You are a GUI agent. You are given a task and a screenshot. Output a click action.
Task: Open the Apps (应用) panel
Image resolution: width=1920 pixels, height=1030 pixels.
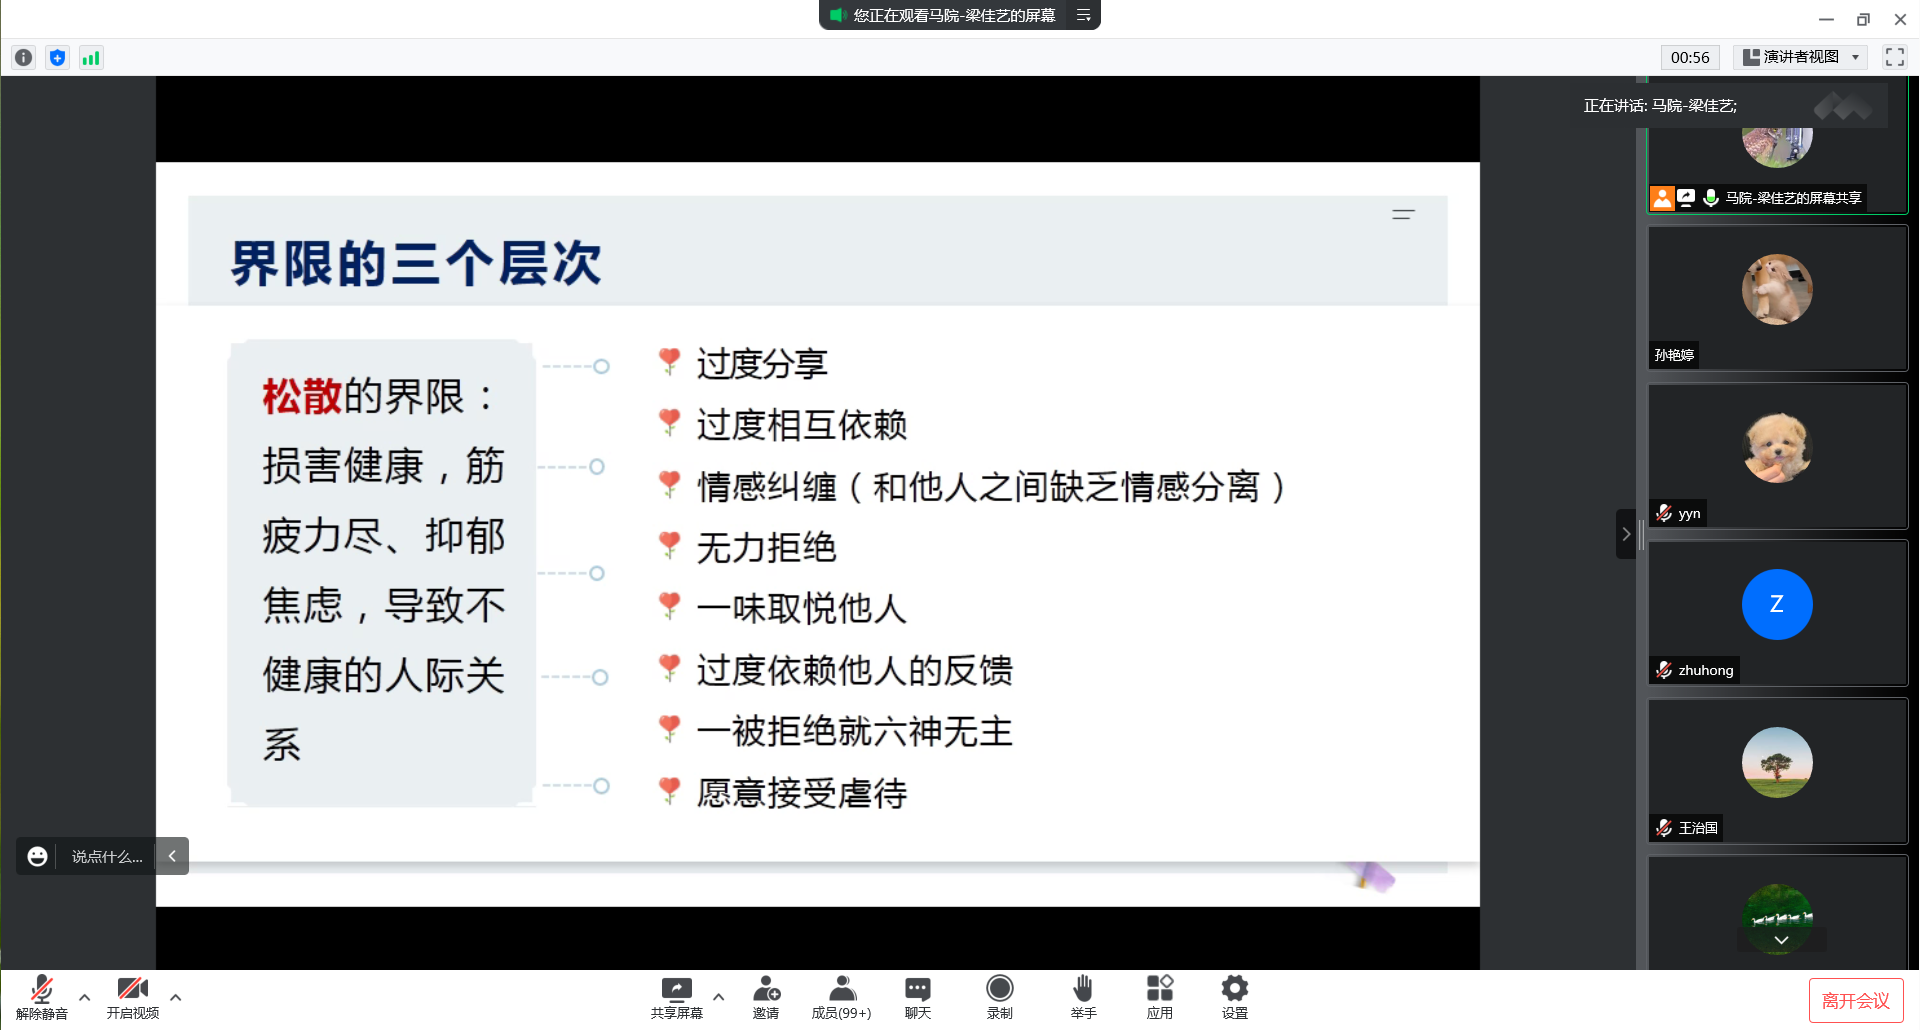click(x=1159, y=996)
